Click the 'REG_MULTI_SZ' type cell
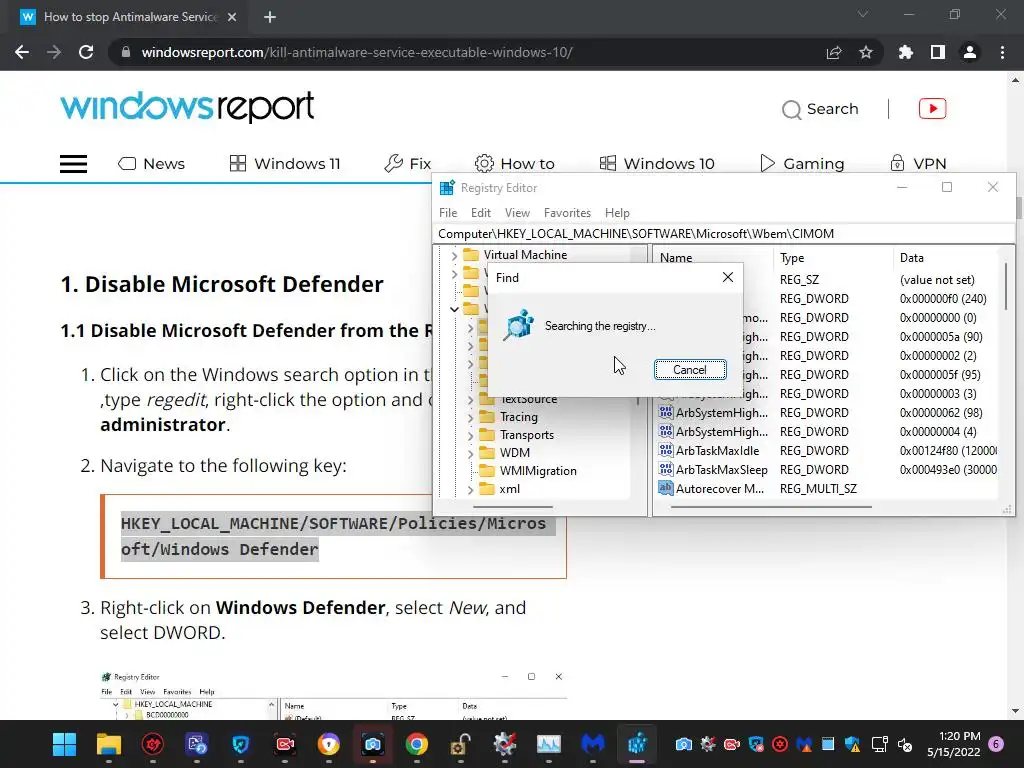This screenshot has height=768, width=1024. [818, 488]
